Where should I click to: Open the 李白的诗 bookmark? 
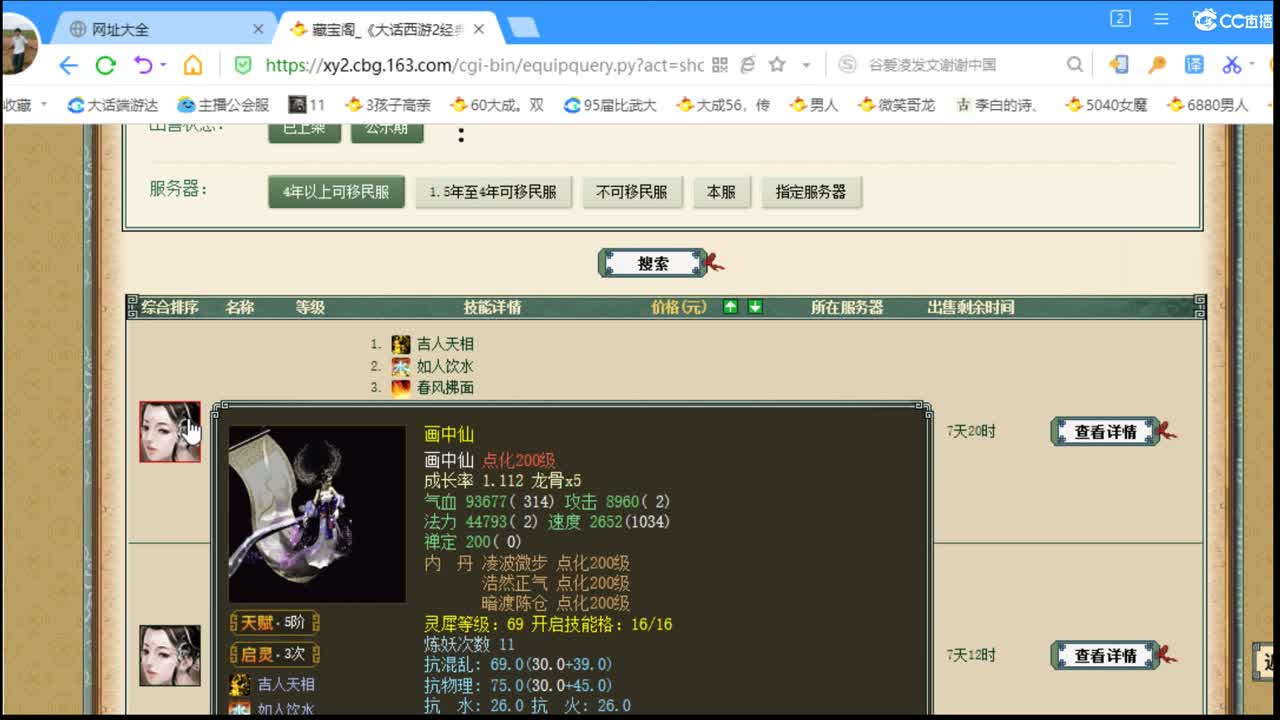[997, 104]
